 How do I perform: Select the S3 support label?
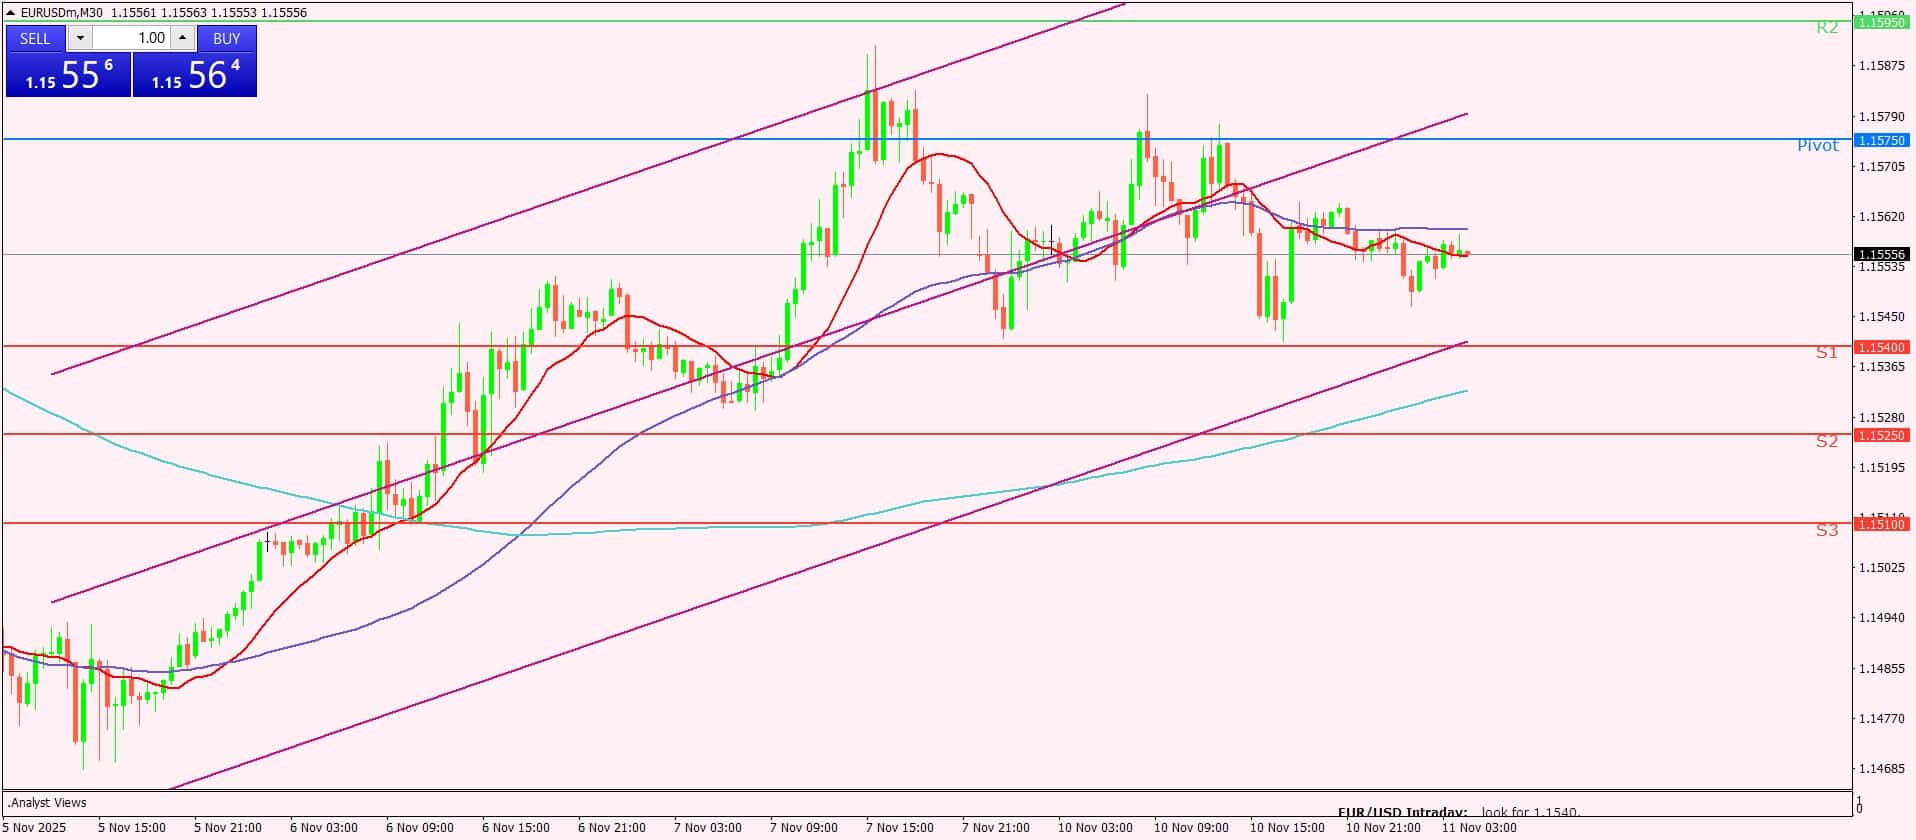click(x=1827, y=530)
